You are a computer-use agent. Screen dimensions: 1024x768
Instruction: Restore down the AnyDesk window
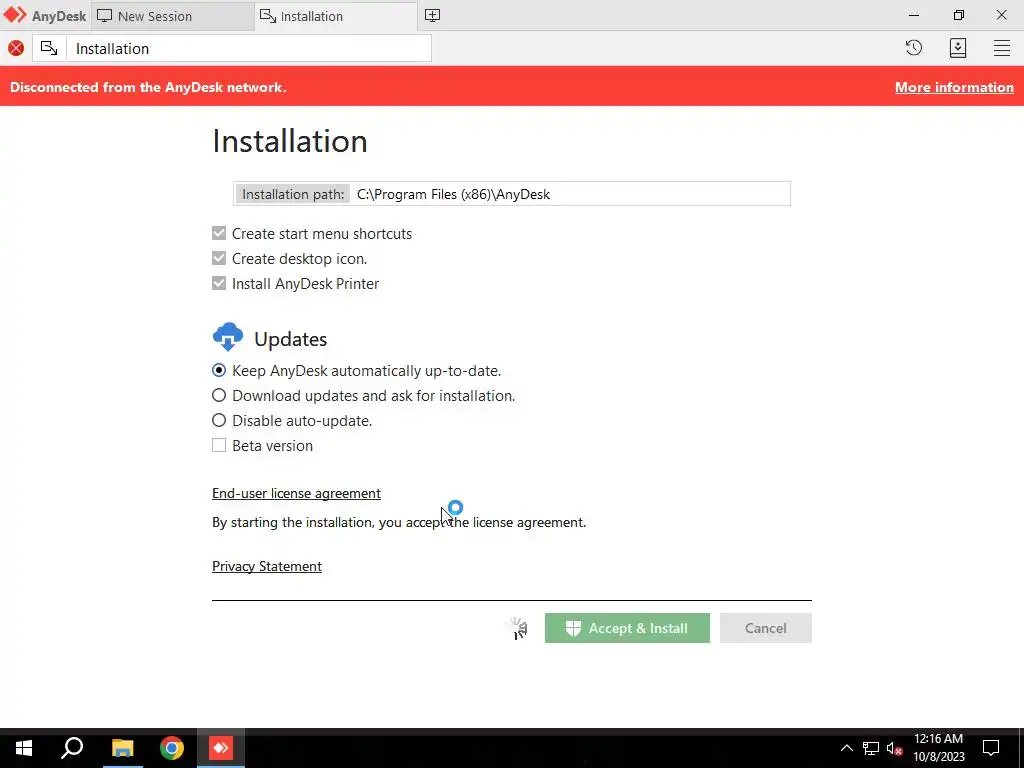click(958, 15)
